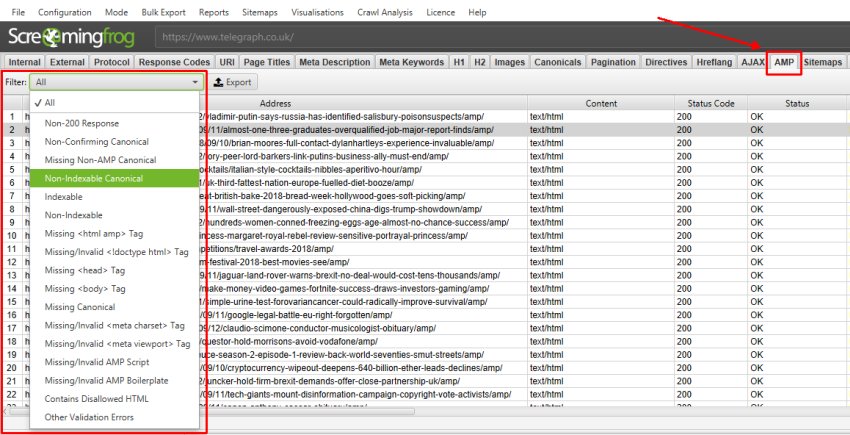
Task: Switch to the AMP tab
Action: click(784, 62)
